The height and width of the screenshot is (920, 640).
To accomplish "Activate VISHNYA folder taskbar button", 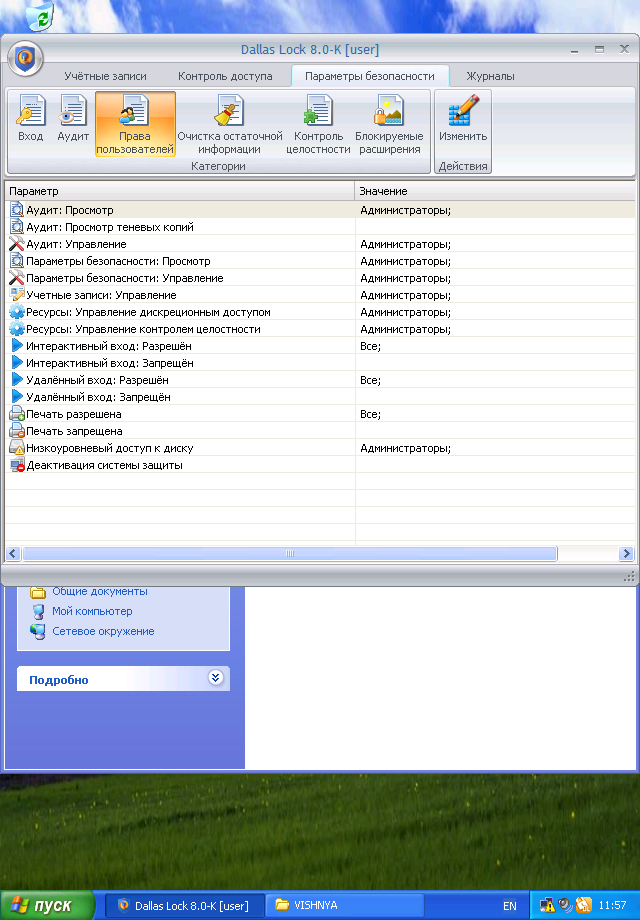I will (x=344, y=905).
